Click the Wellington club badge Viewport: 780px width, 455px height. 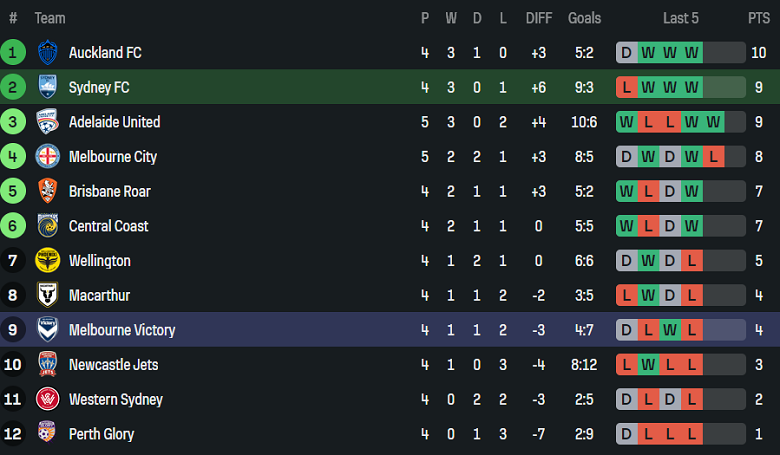[47, 261]
